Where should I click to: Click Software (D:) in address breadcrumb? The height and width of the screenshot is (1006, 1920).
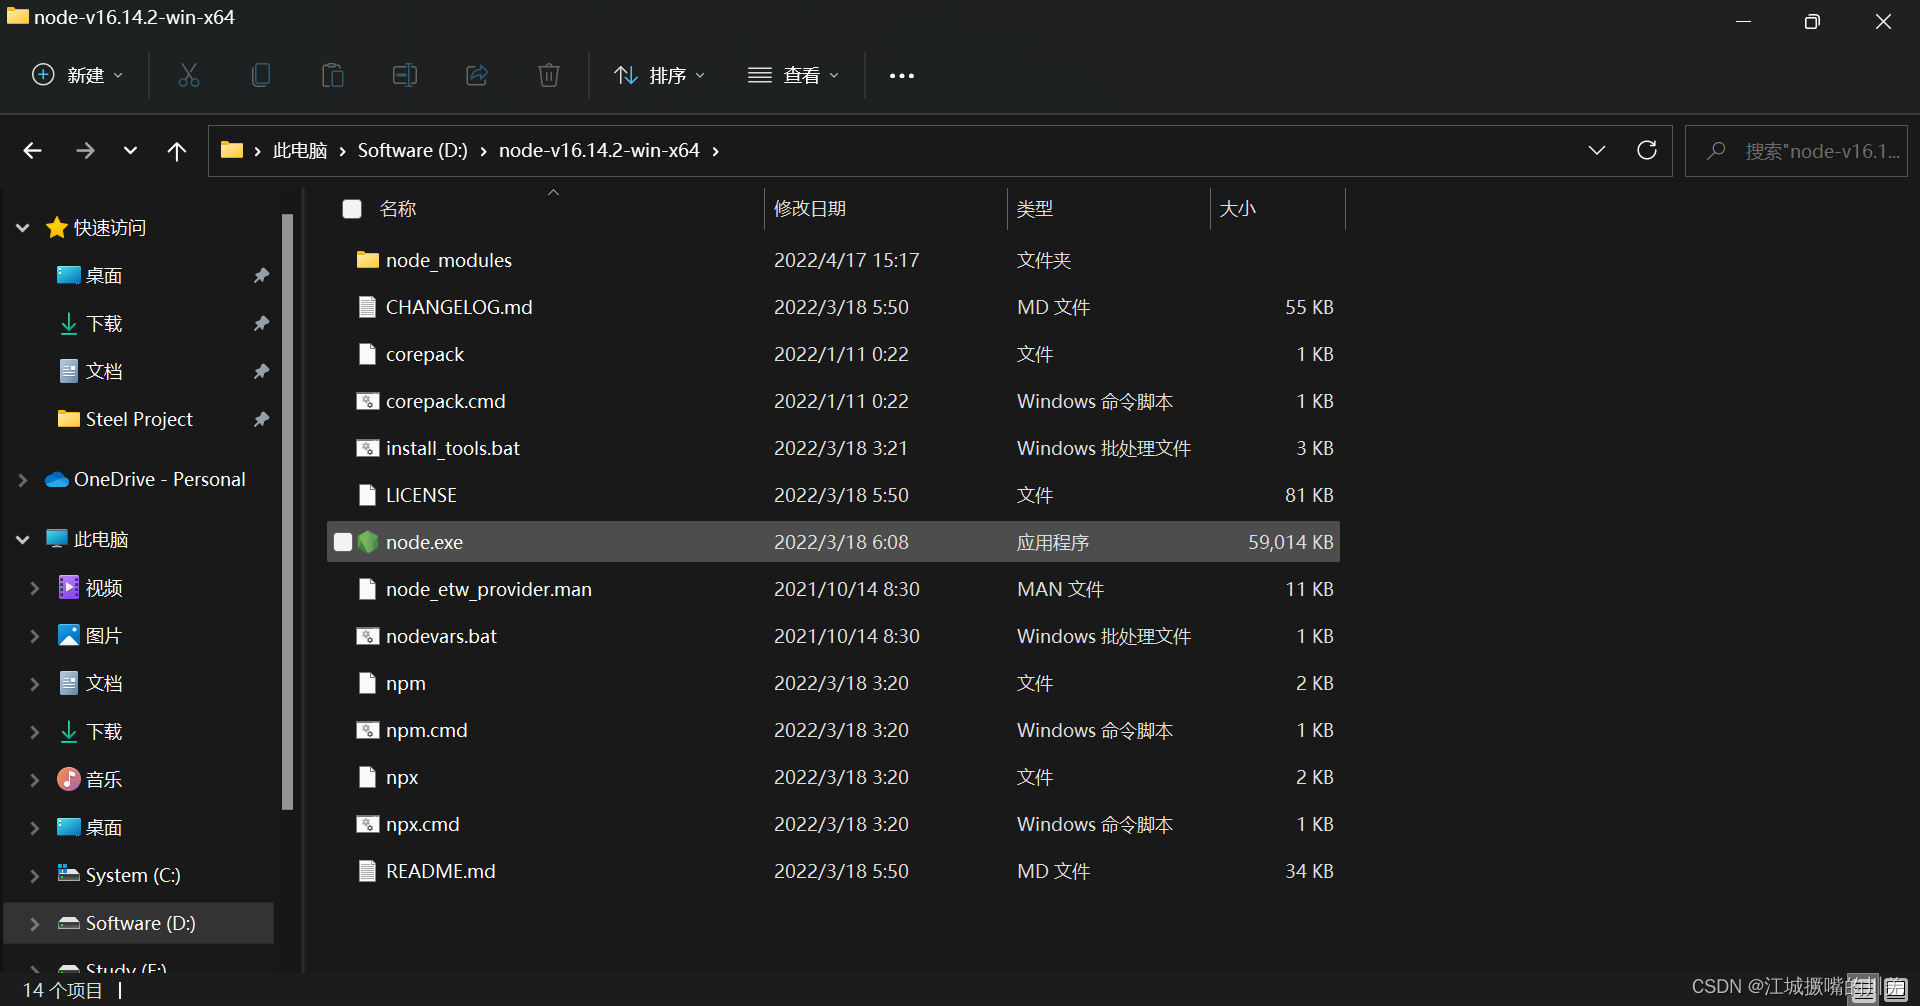pyautogui.click(x=412, y=150)
